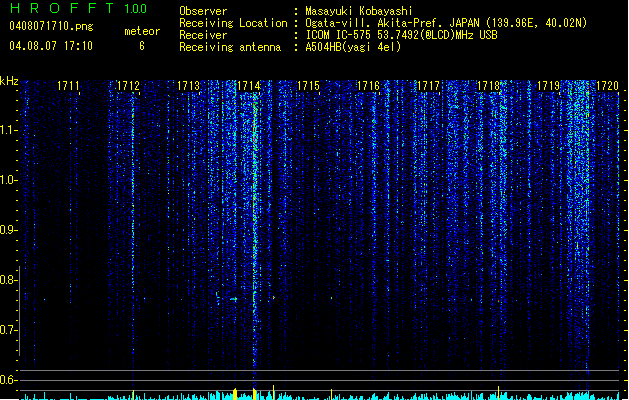Click the "Observer" field label
This screenshot has height=400, width=629.
click(203, 11)
